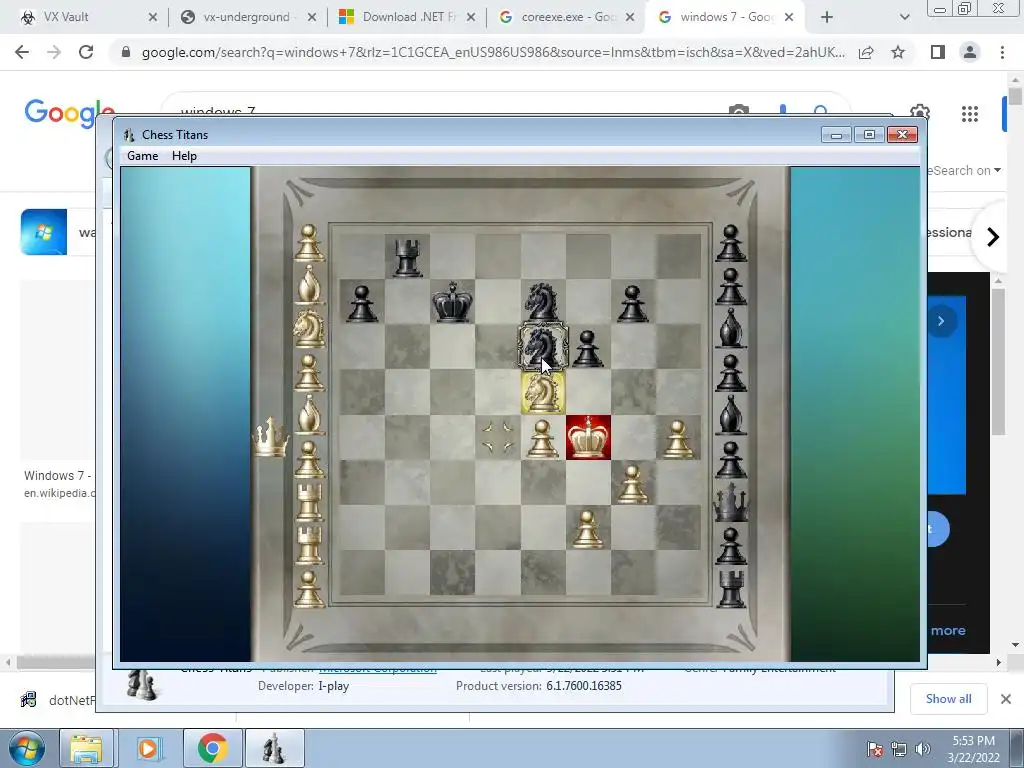Close the vx-underground tab
The width and height of the screenshot is (1024, 768).
click(x=312, y=17)
